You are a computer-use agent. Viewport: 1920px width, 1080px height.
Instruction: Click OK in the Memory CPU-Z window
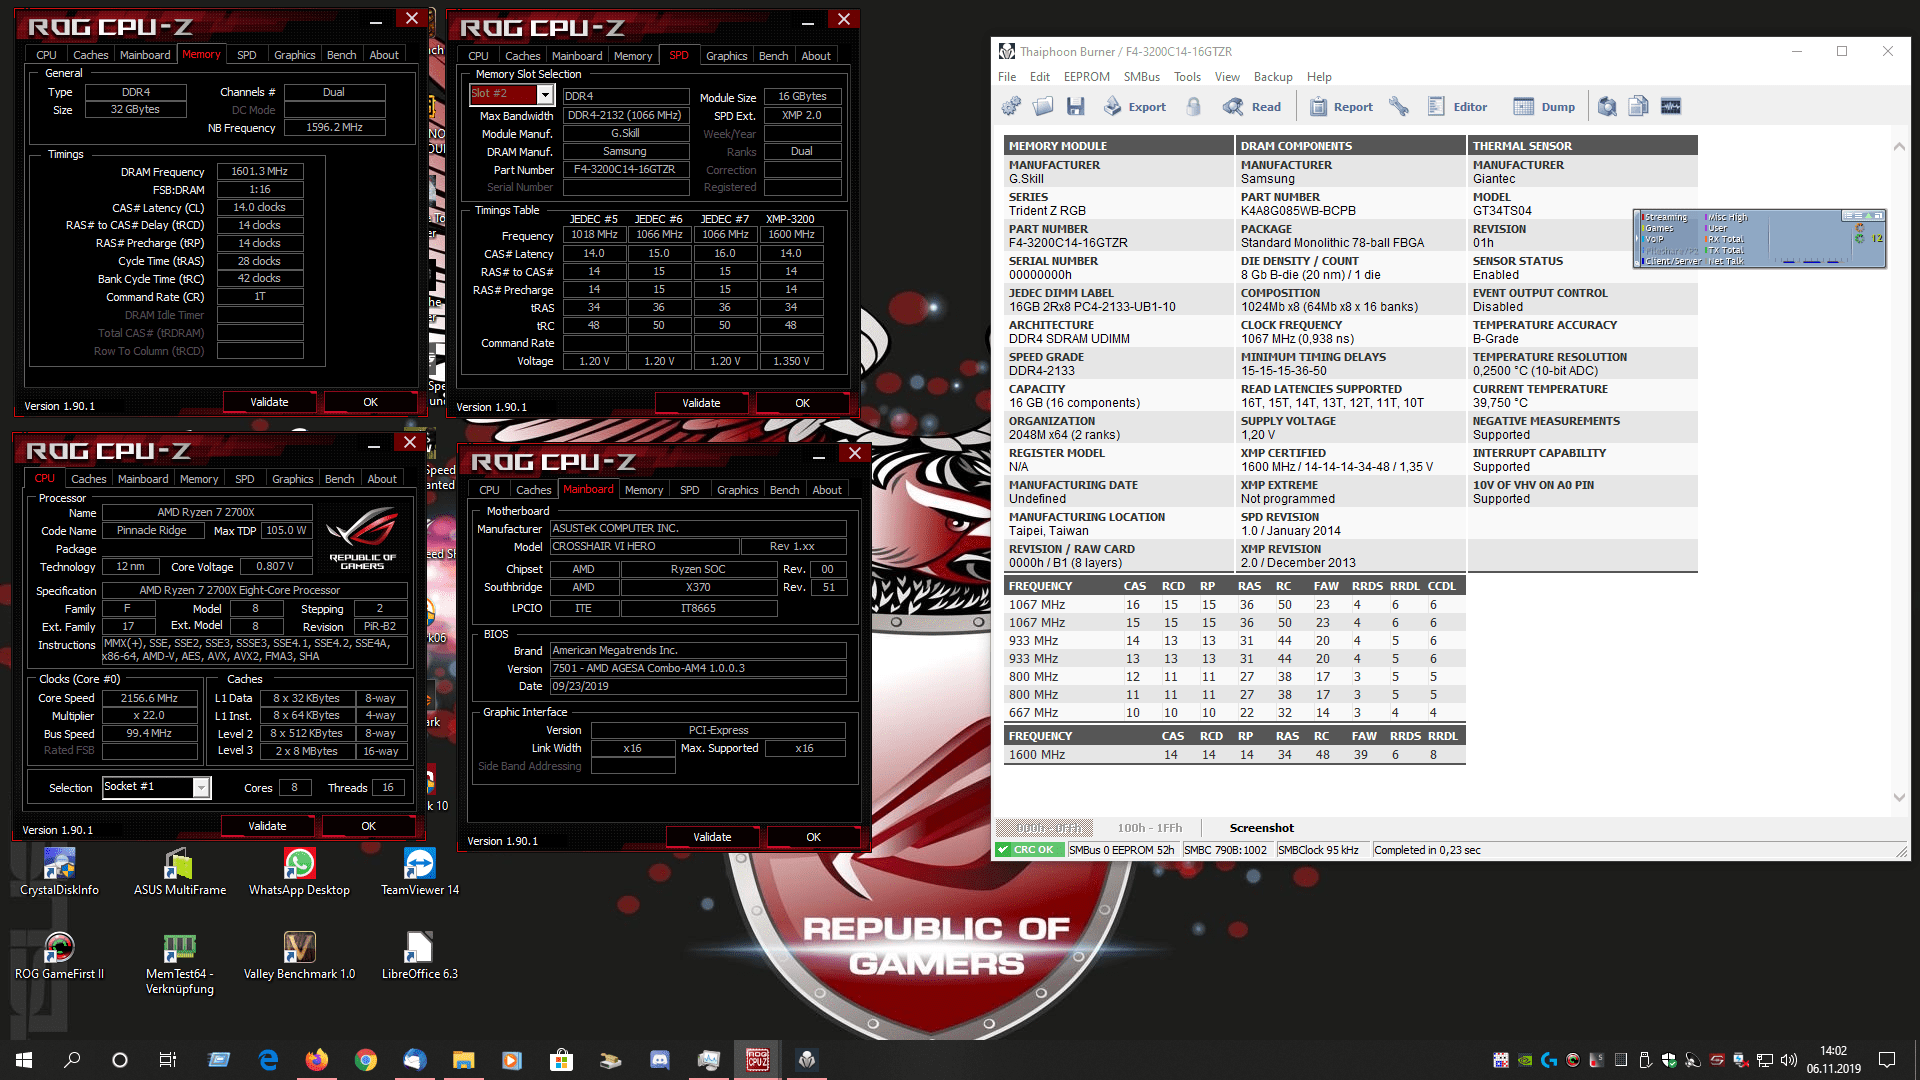370,402
